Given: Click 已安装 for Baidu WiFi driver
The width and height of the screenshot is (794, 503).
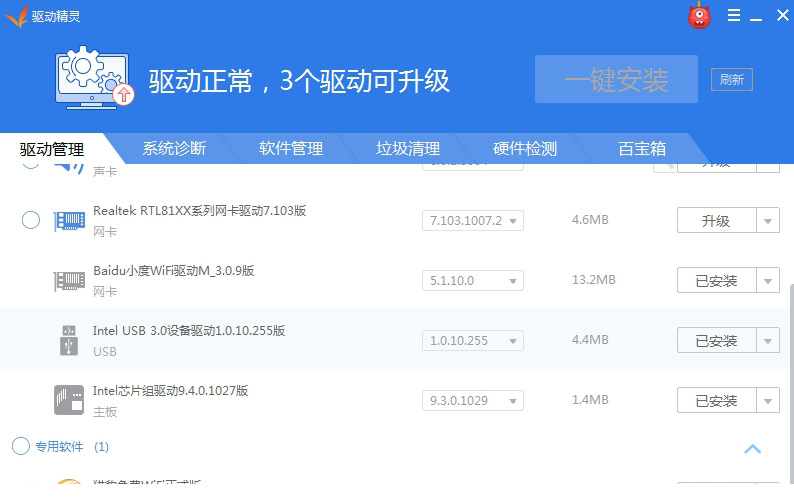Looking at the screenshot, I should point(717,281).
